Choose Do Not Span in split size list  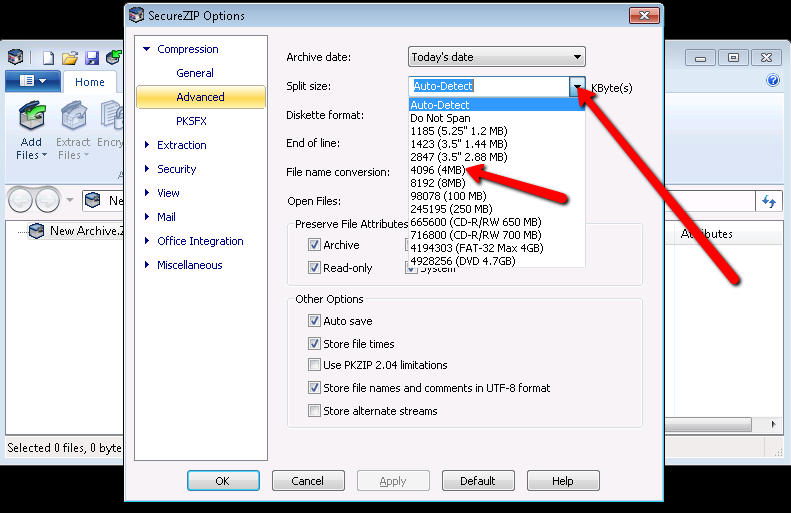tap(440, 118)
